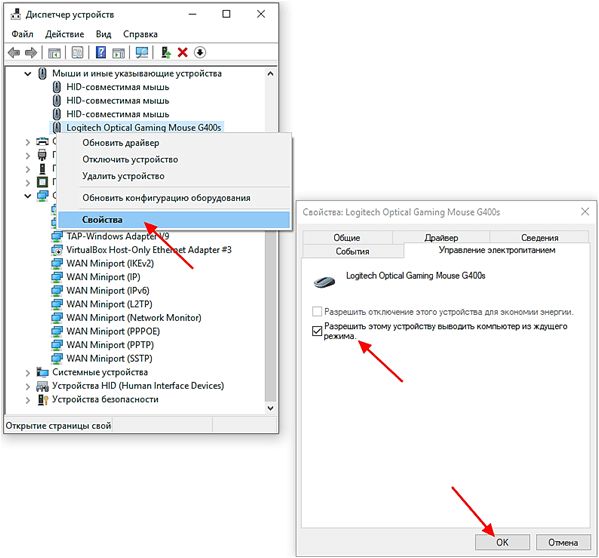Image resolution: width=599 pixels, height=558 pixels.
Task: Expand Устройства HID (Human Interface Devices) node
Action: 28,386
